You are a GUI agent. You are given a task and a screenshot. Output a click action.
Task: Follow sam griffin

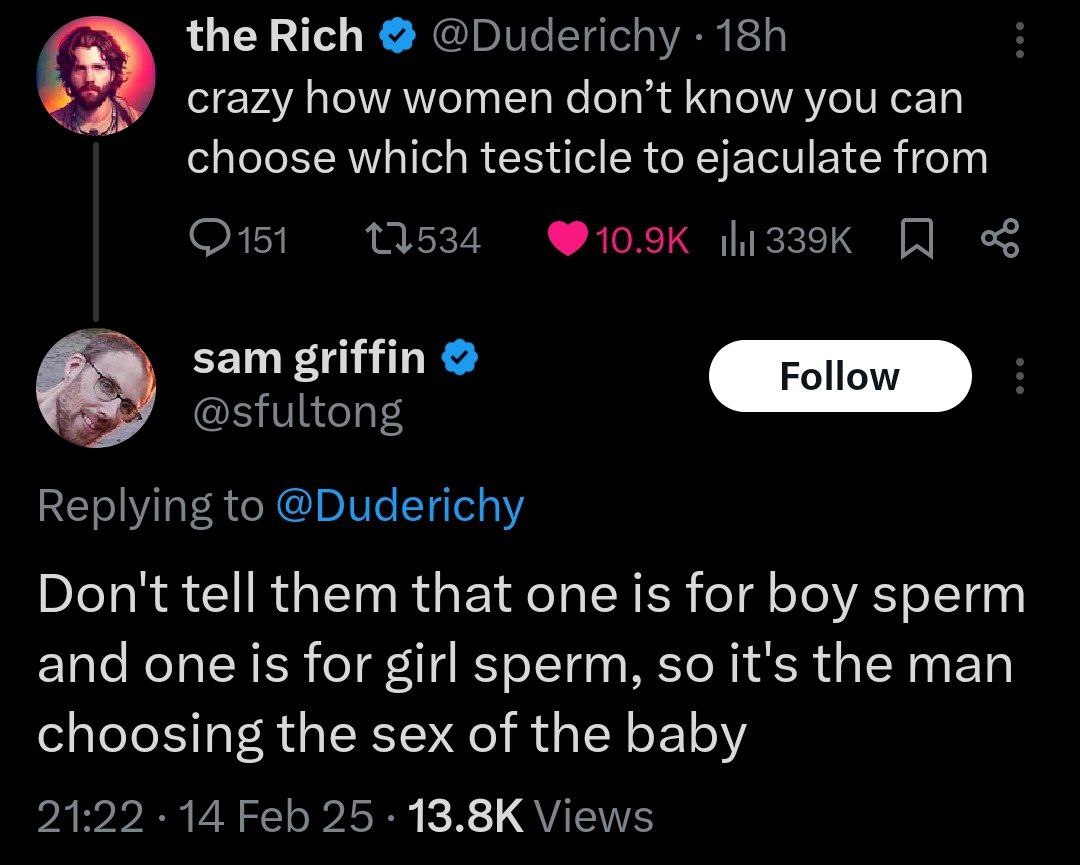click(x=840, y=375)
